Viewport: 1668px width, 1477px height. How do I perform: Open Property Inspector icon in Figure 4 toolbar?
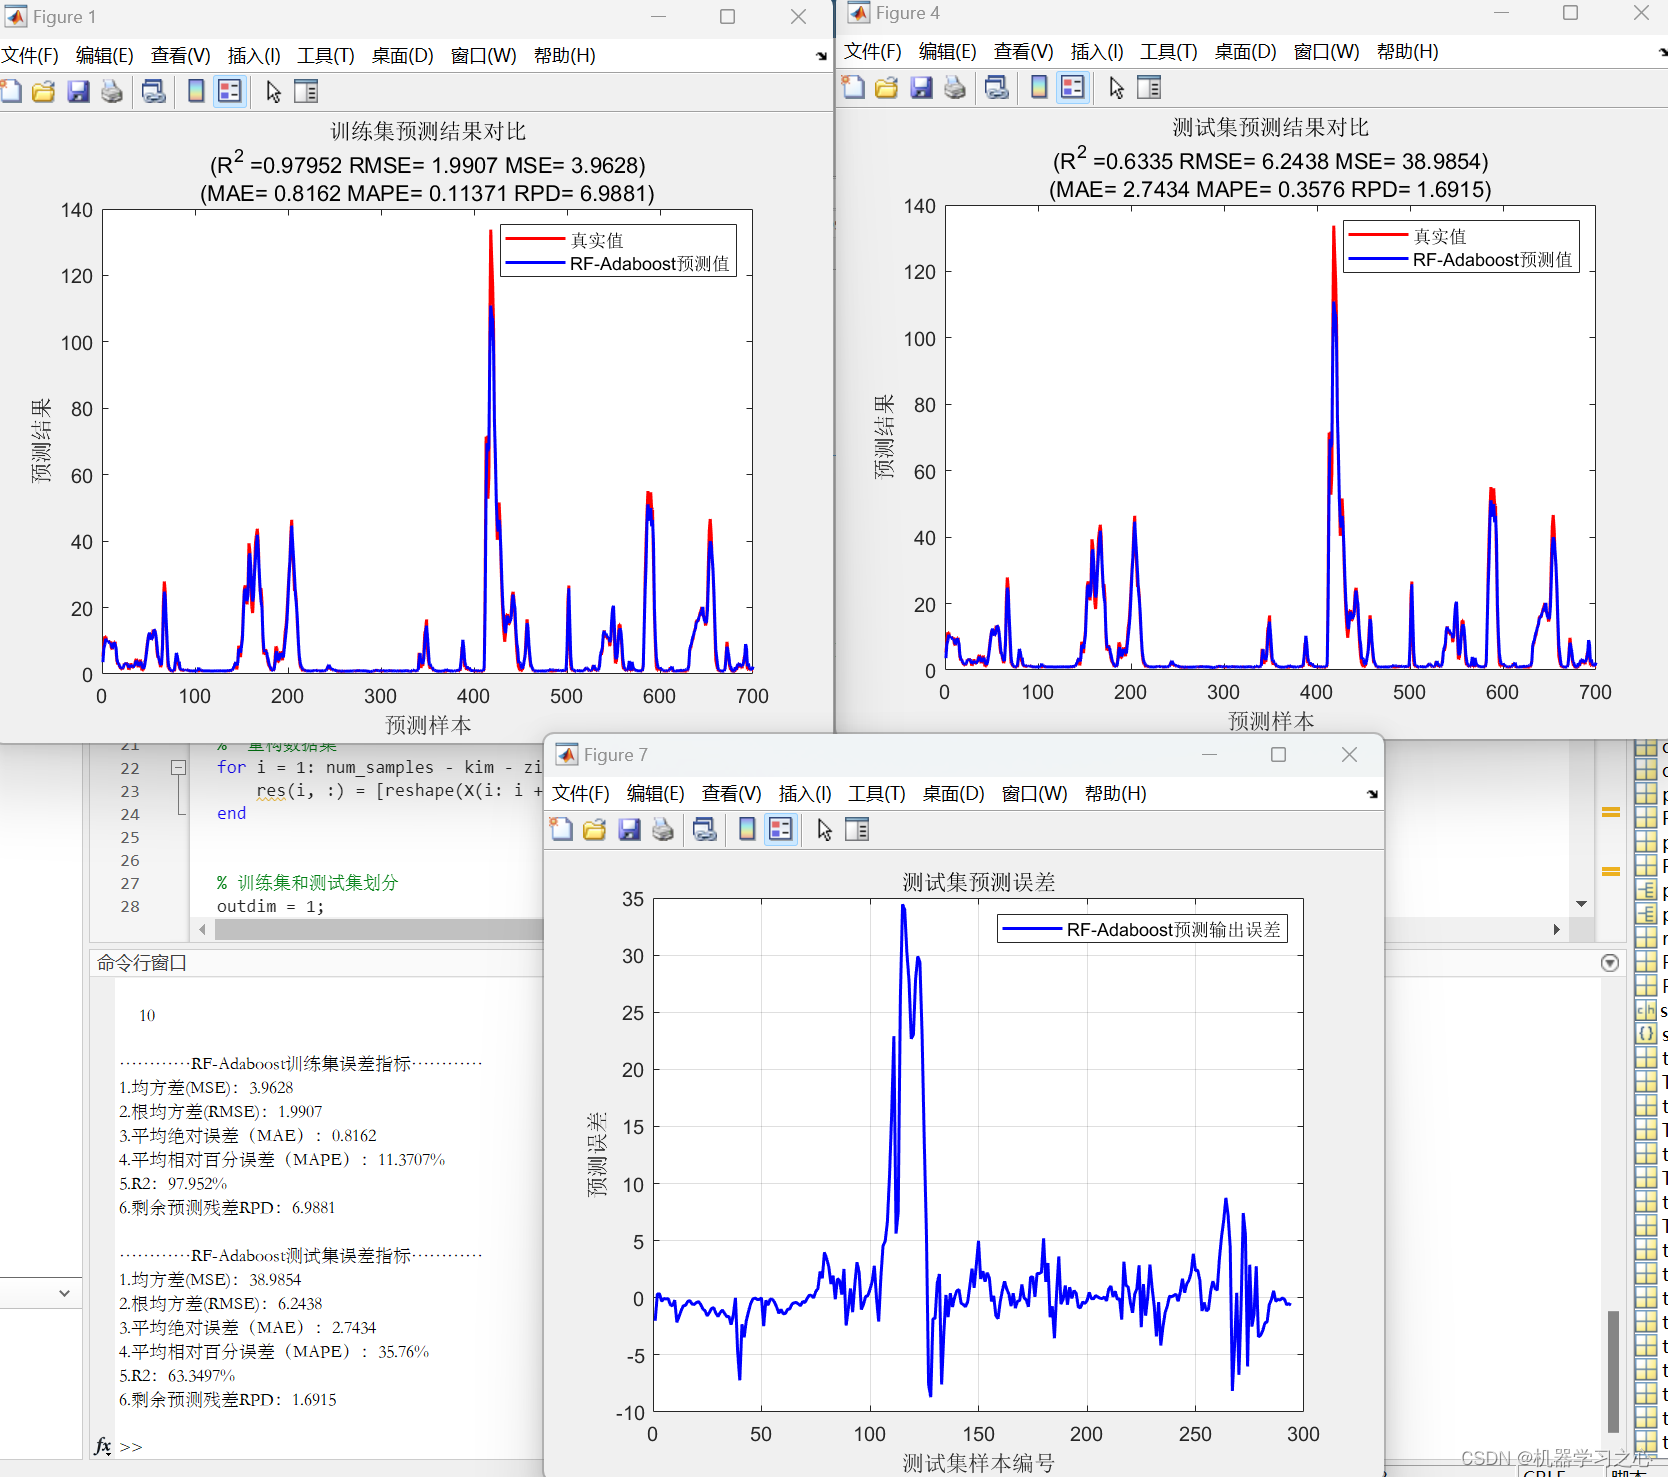pyautogui.click(x=1149, y=88)
